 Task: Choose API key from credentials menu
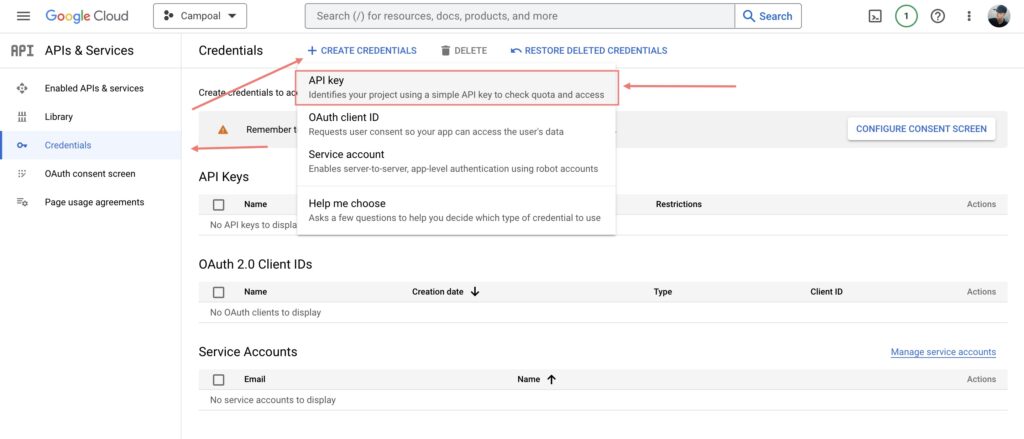point(457,87)
